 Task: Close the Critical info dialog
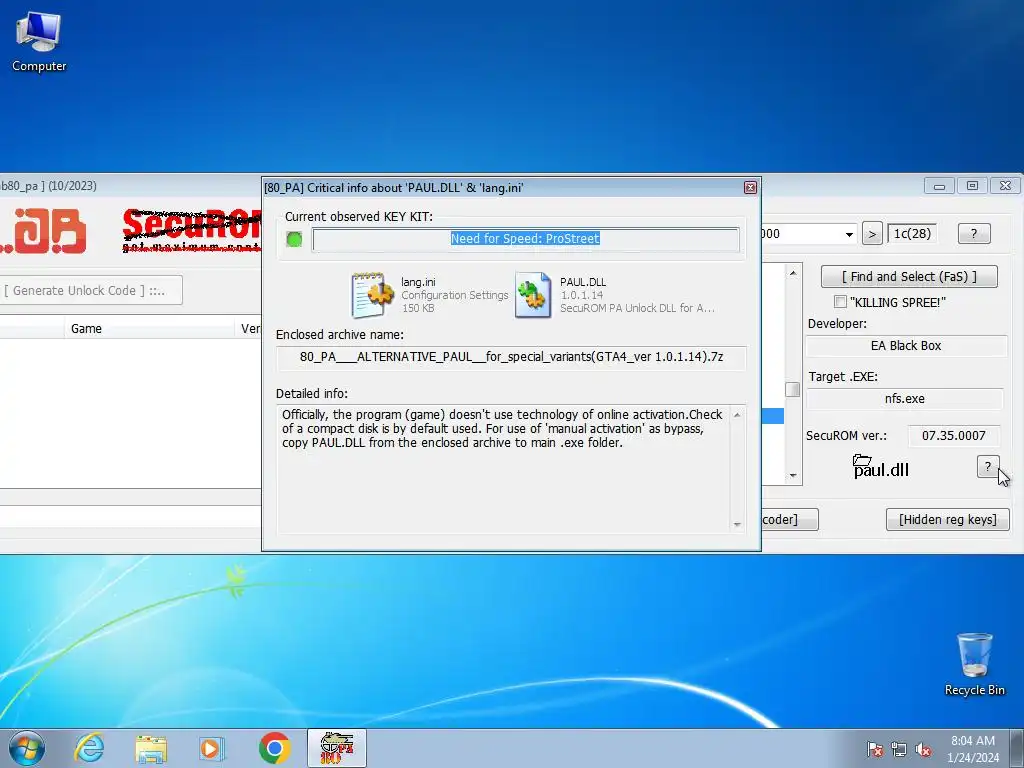[x=750, y=187]
